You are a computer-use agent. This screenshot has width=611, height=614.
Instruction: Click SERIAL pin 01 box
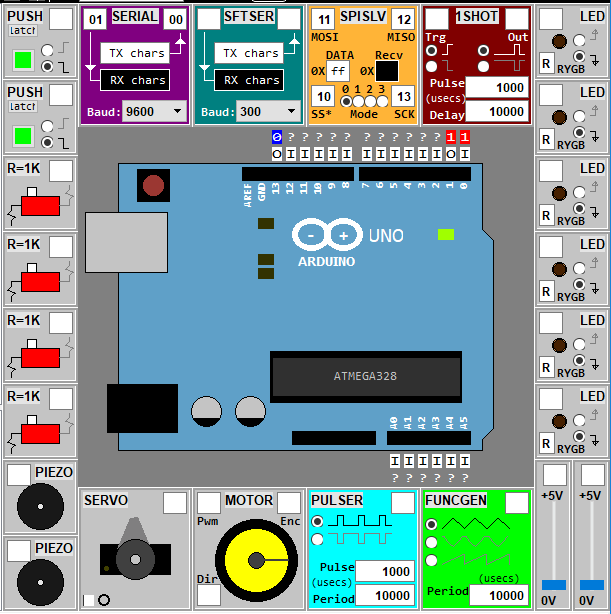(x=95, y=19)
